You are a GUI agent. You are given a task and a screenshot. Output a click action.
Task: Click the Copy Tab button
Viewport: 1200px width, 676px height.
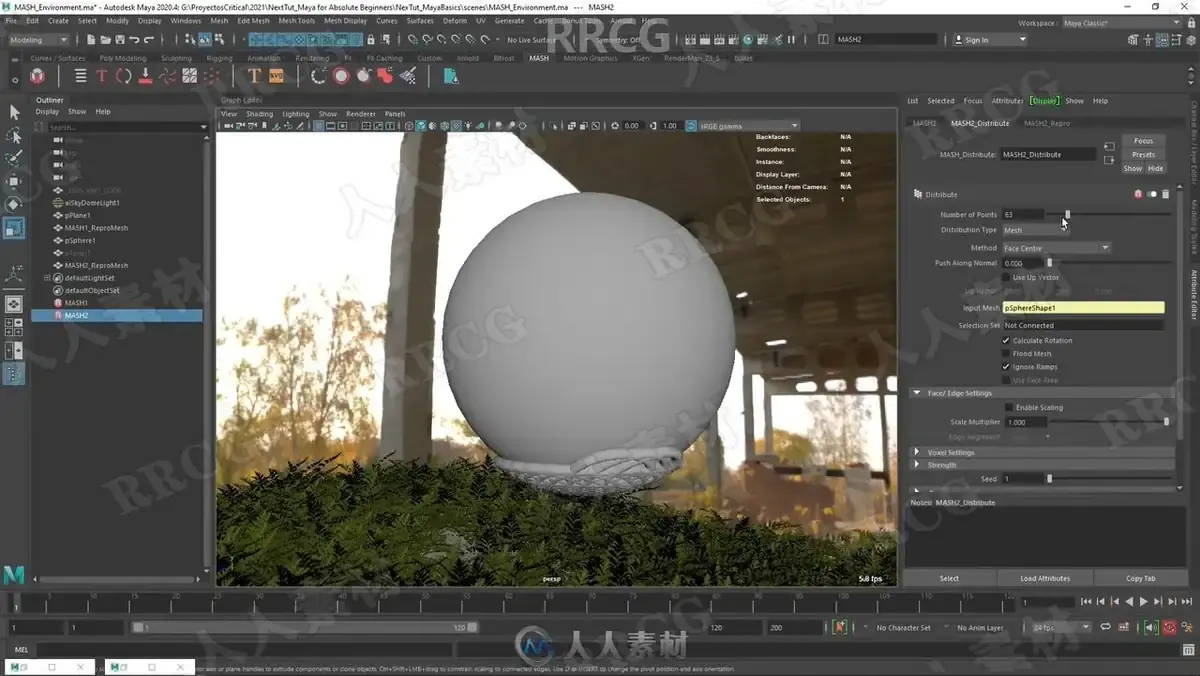point(1141,578)
